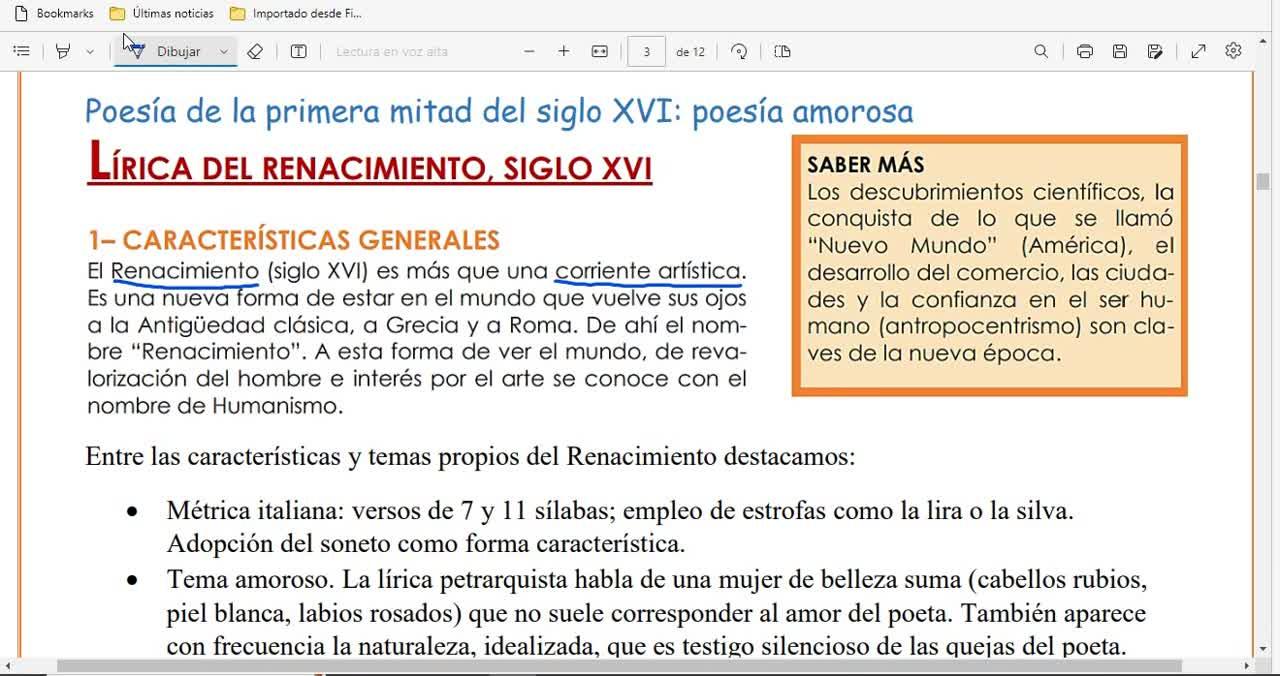Save the PDF with the disk icon
This screenshot has width=1280, height=676.
(x=1120, y=51)
